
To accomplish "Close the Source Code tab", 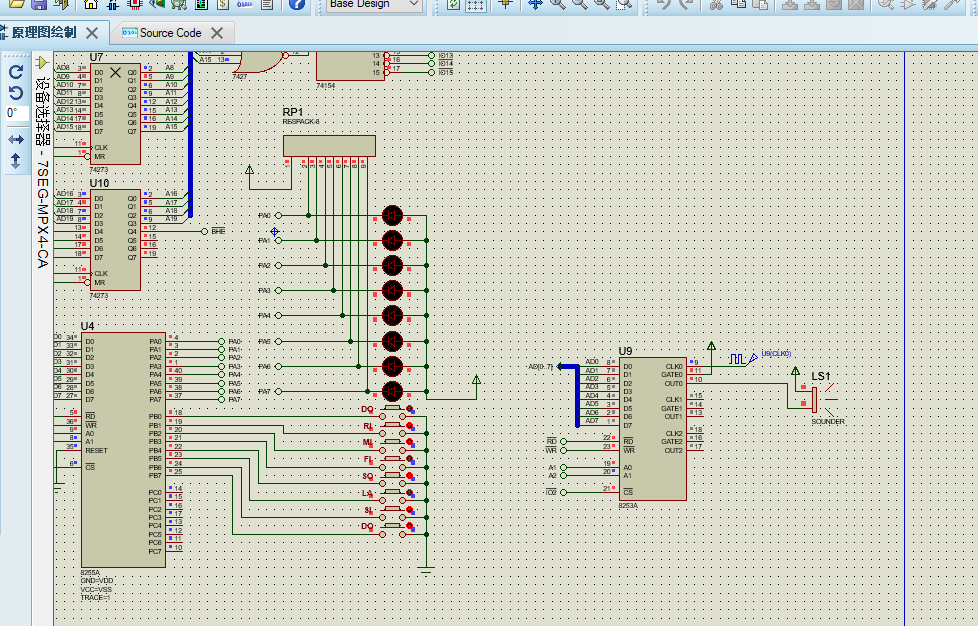I will [217, 32].
